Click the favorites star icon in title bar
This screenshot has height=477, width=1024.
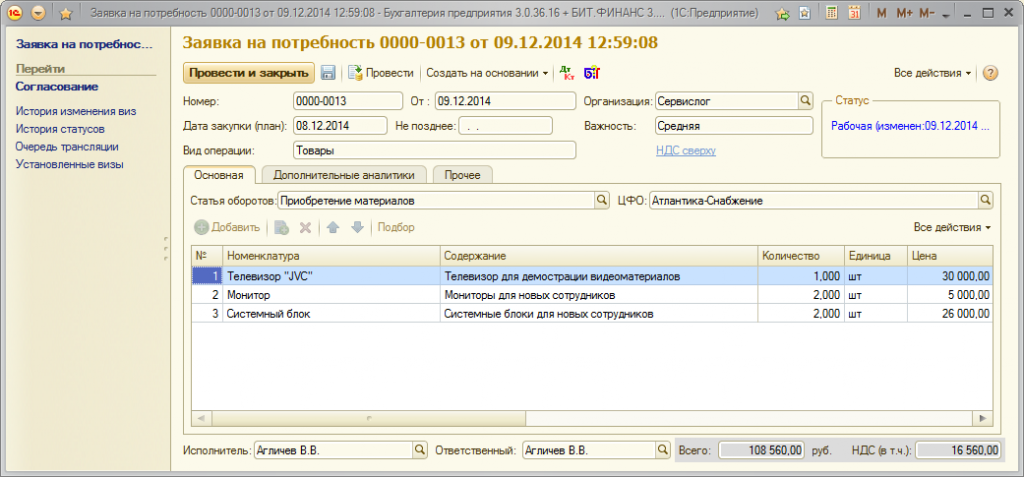(65, 14)
